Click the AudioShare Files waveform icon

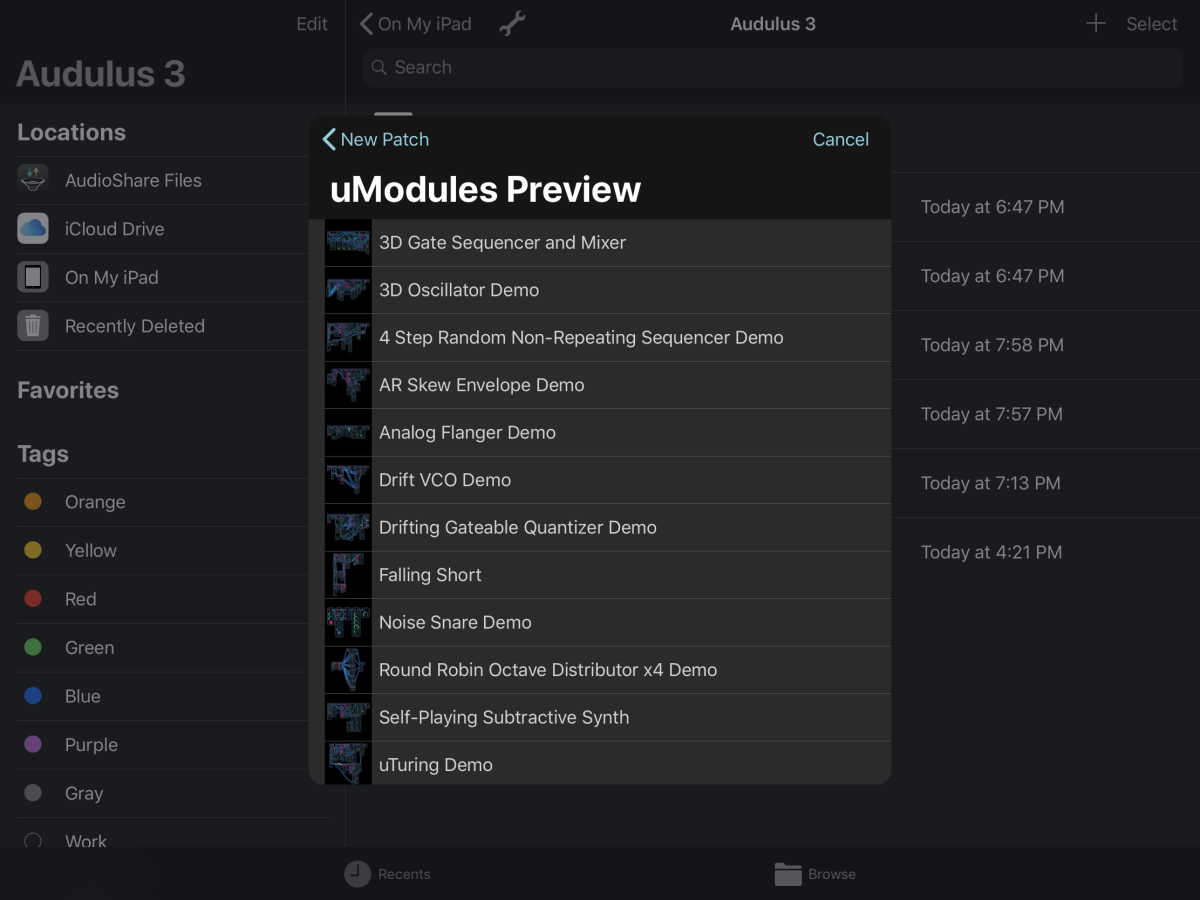tap(33, 180)
